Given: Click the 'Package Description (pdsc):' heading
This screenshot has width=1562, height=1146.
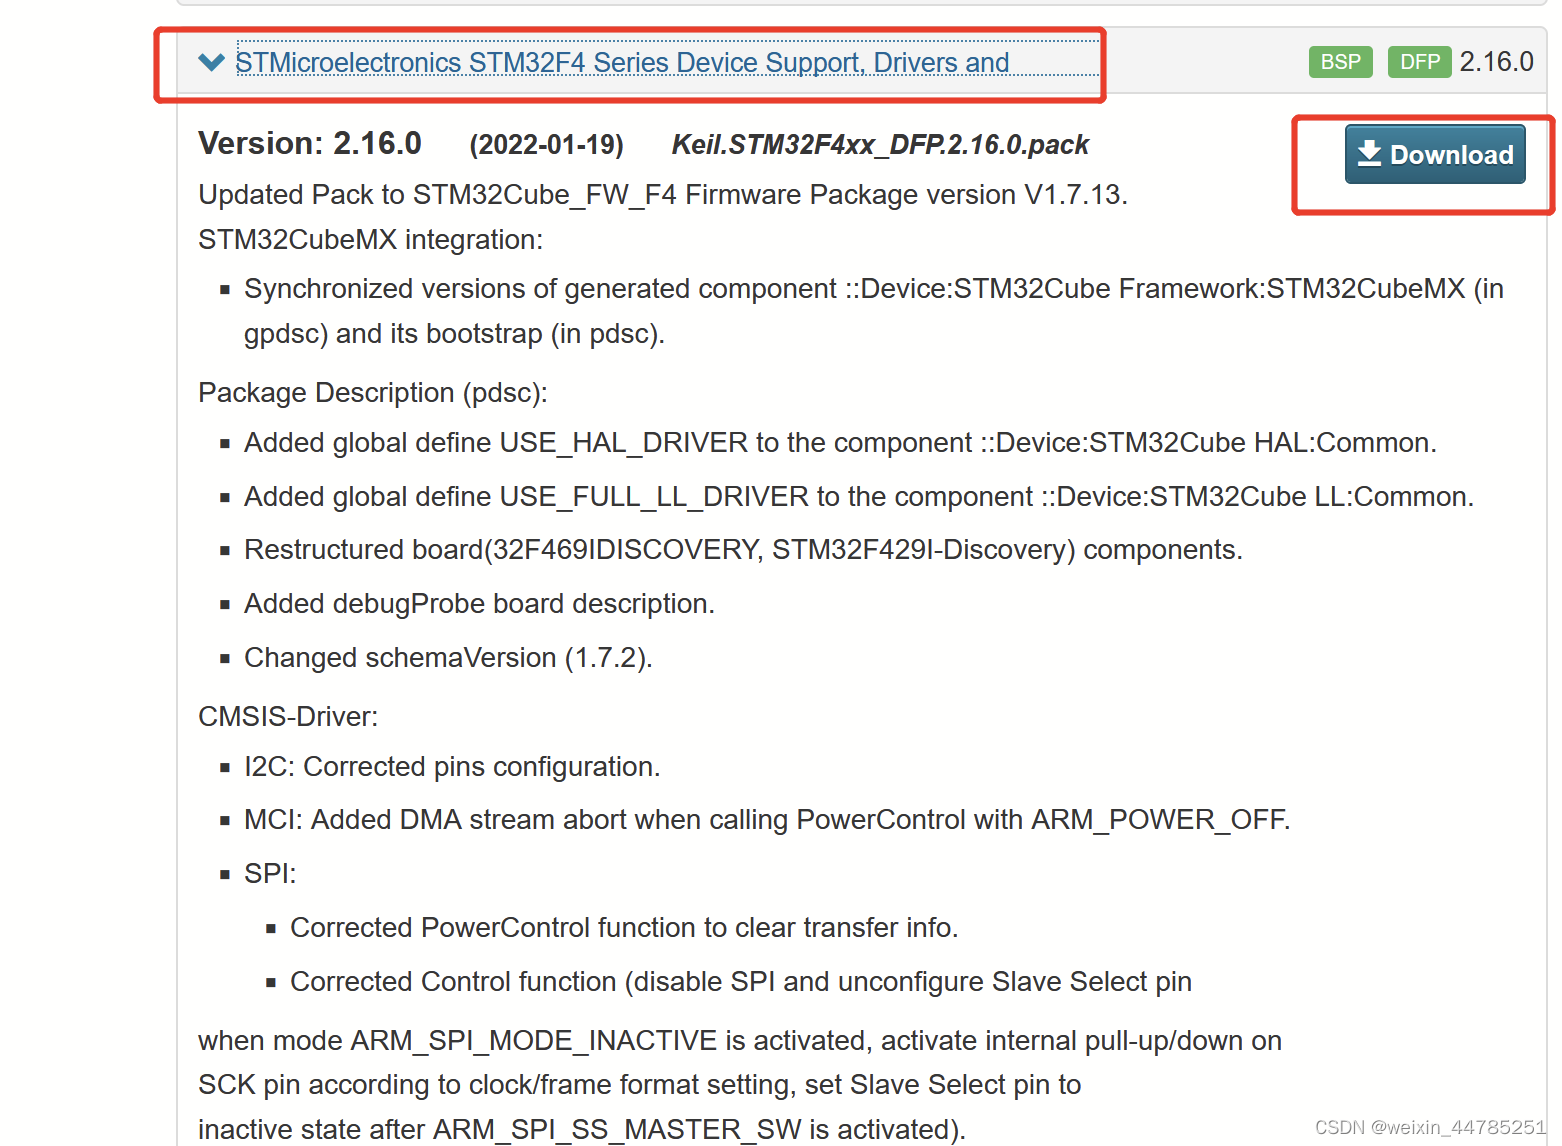Looking at the screenshot, I should tap(373, 393).
